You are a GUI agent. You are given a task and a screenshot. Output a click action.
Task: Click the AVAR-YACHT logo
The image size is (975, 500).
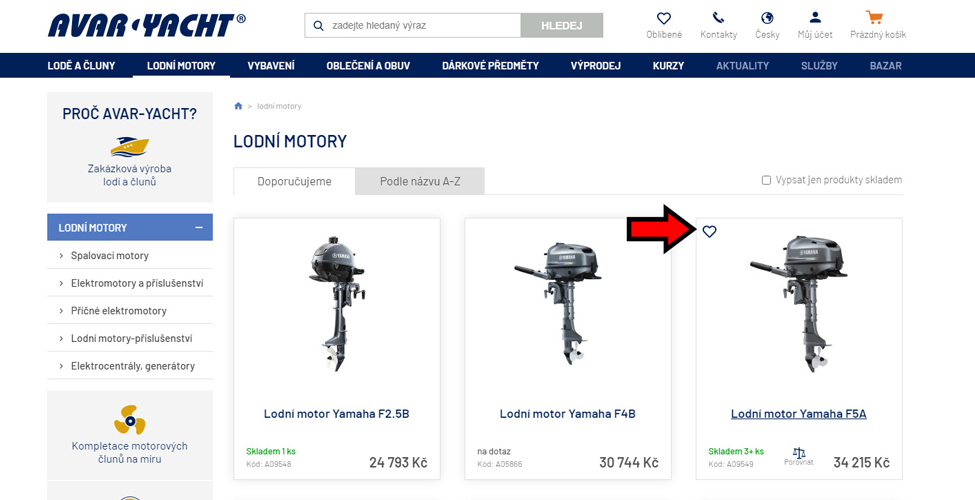pos(147,26)
